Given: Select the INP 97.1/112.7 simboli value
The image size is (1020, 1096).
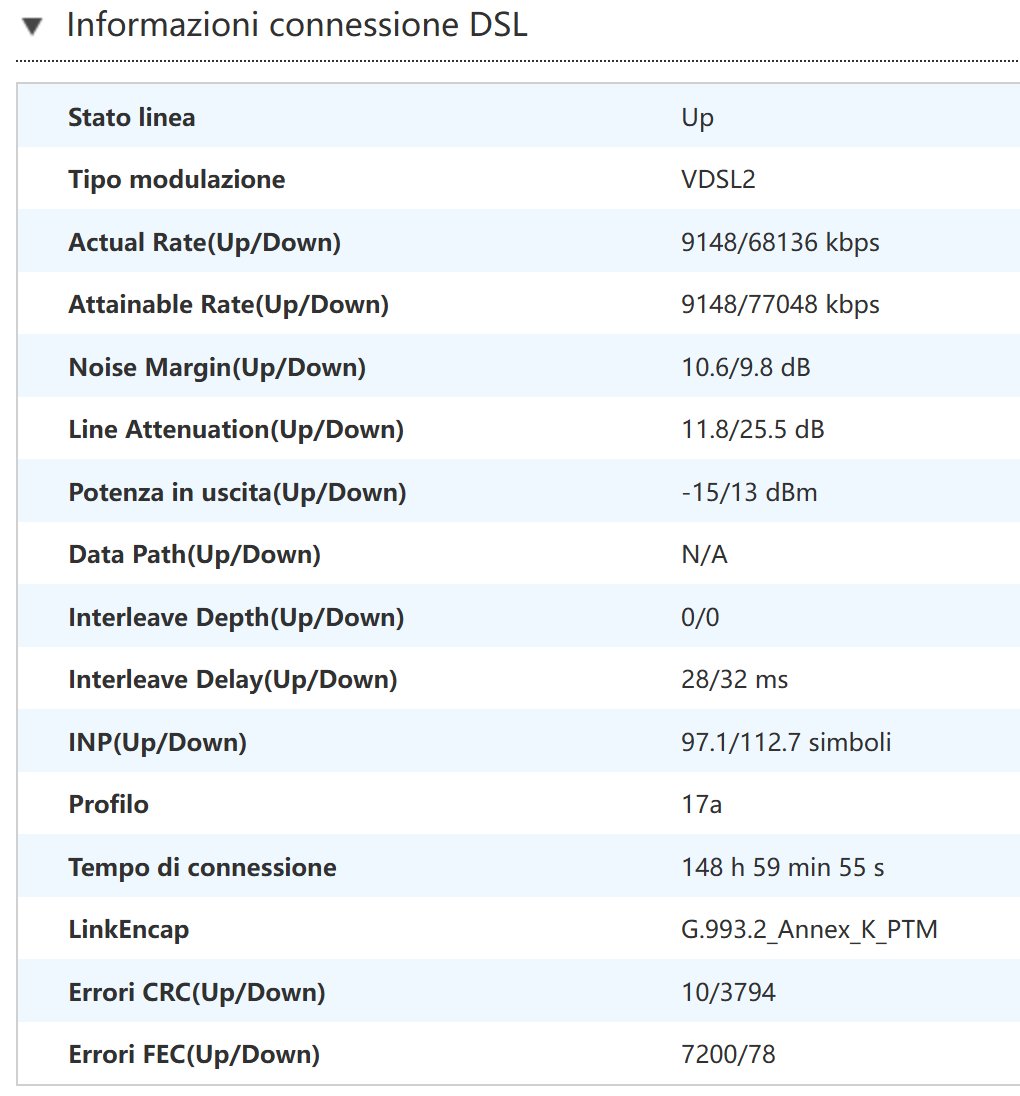Looking at the screenshot, I should pyautogui.click(x=786, y=742).
